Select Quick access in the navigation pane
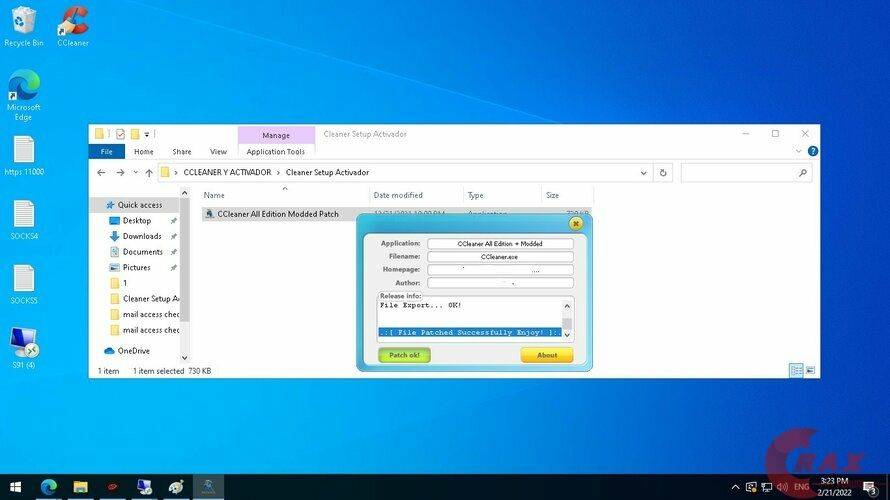890x500 pixels. [140, 205]
